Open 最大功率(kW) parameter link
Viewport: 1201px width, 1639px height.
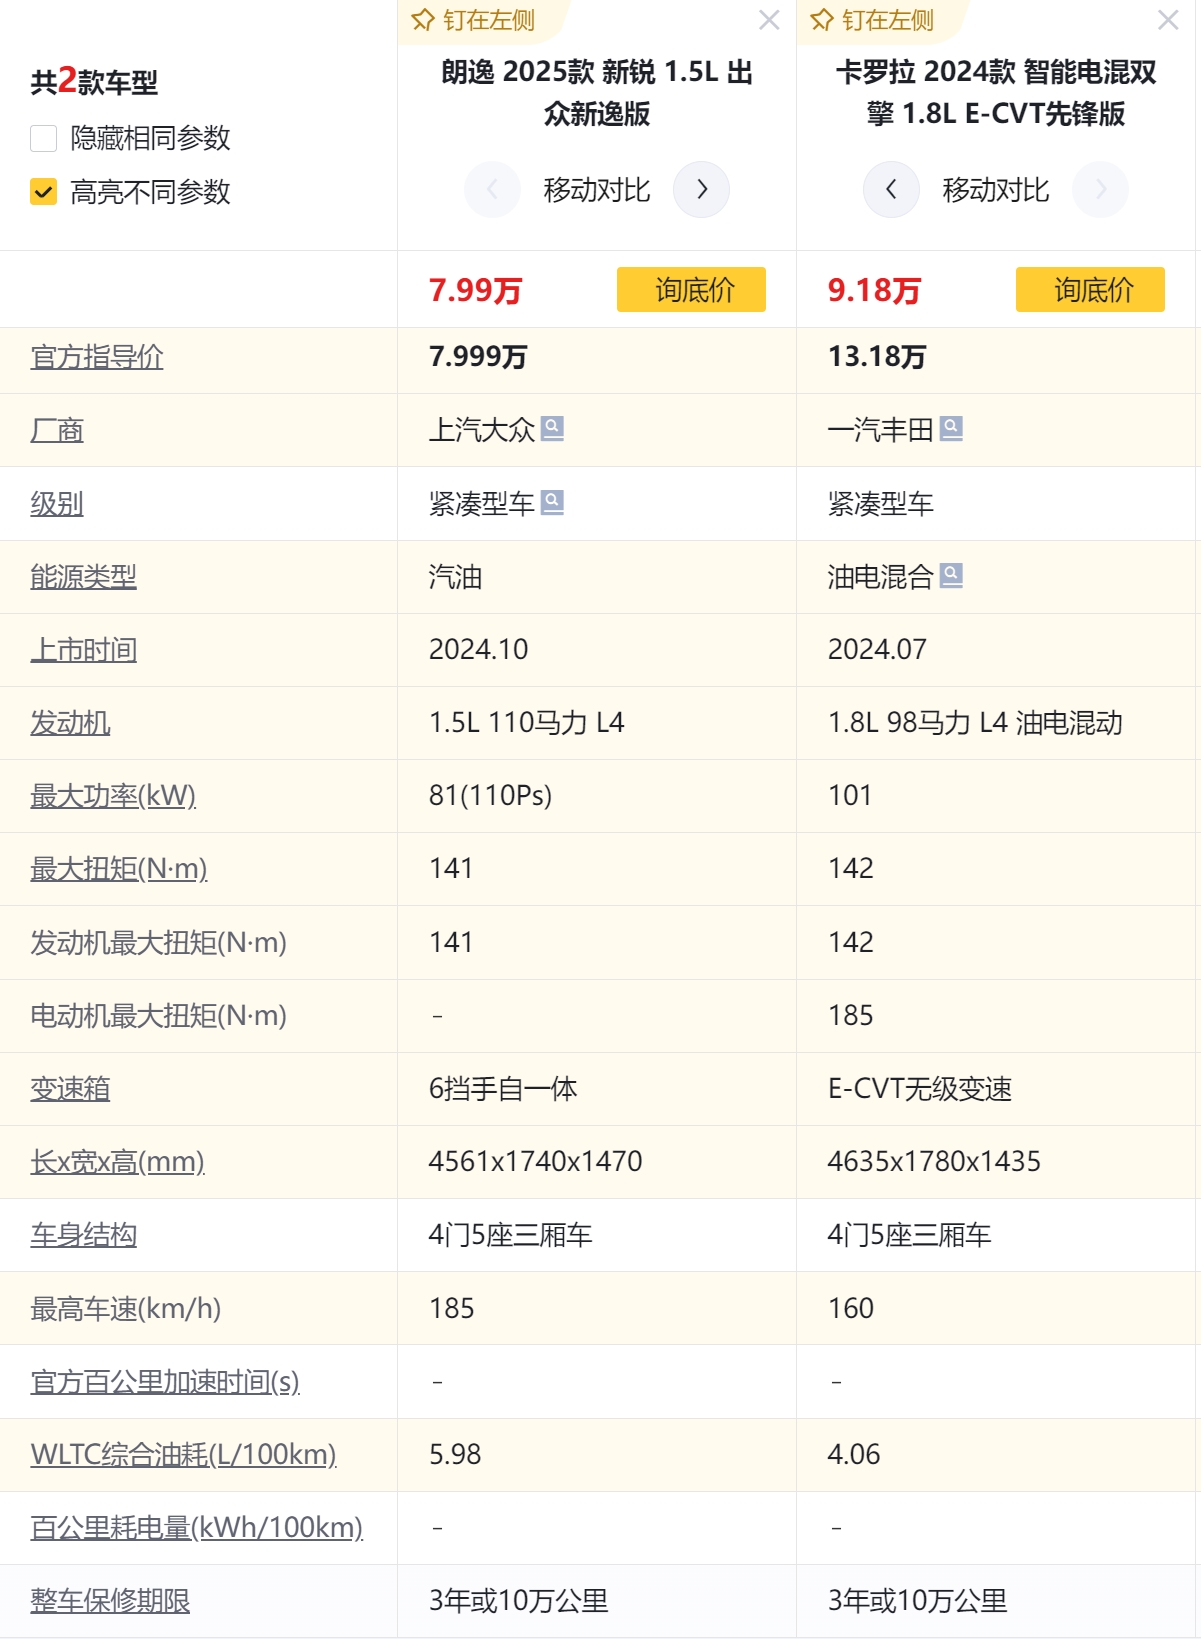pyautogui.click(x=113, y=796)
